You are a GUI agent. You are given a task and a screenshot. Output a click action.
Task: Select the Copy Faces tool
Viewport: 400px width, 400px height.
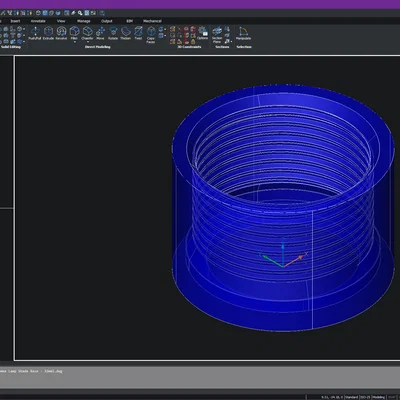coord(151,35)
